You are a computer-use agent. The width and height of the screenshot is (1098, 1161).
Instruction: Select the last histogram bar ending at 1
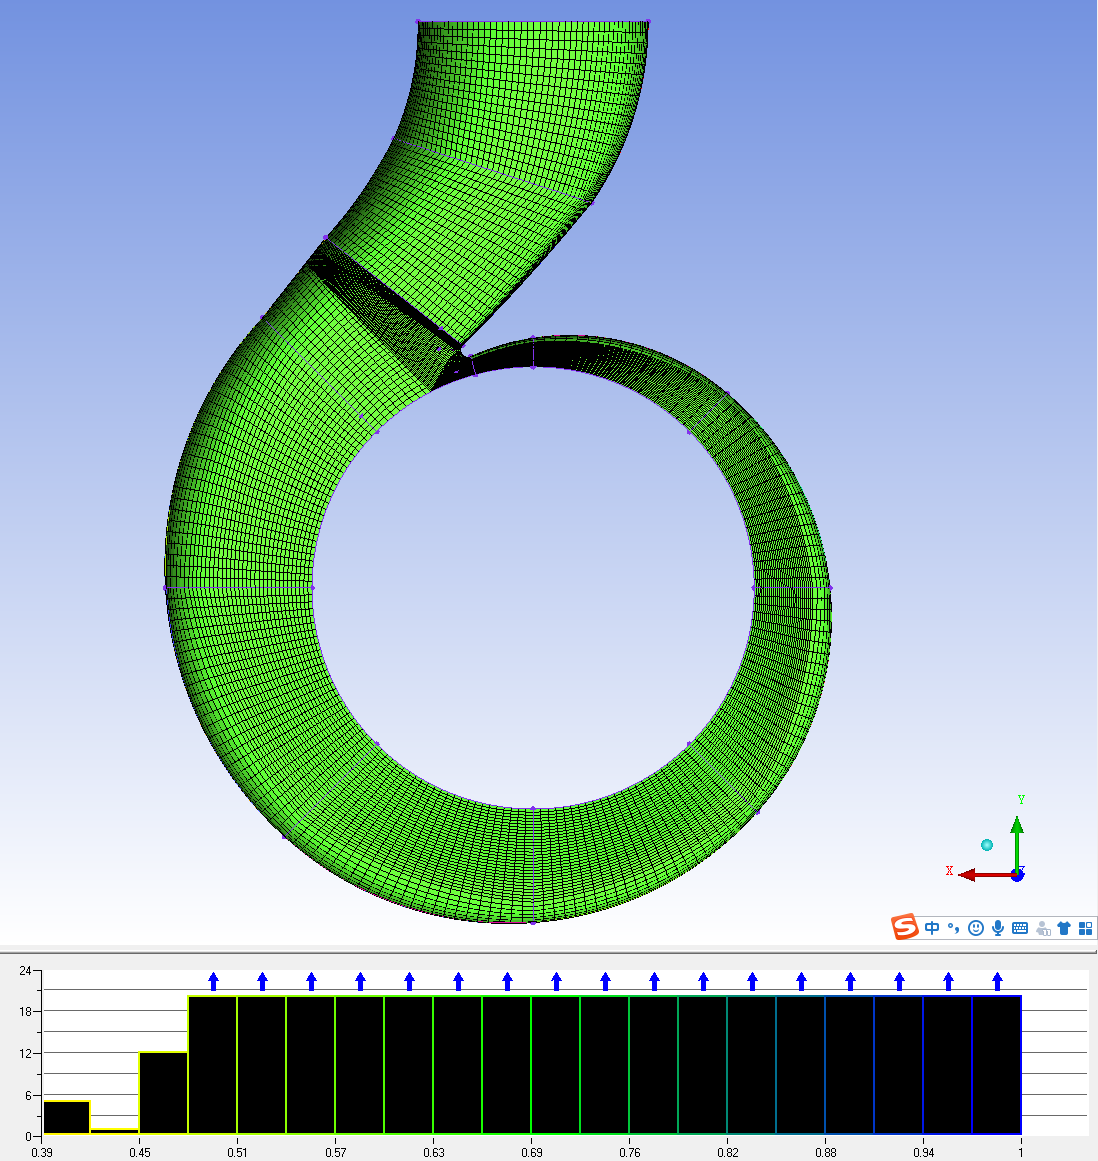pyautogui.click(x=996, y=1065)
